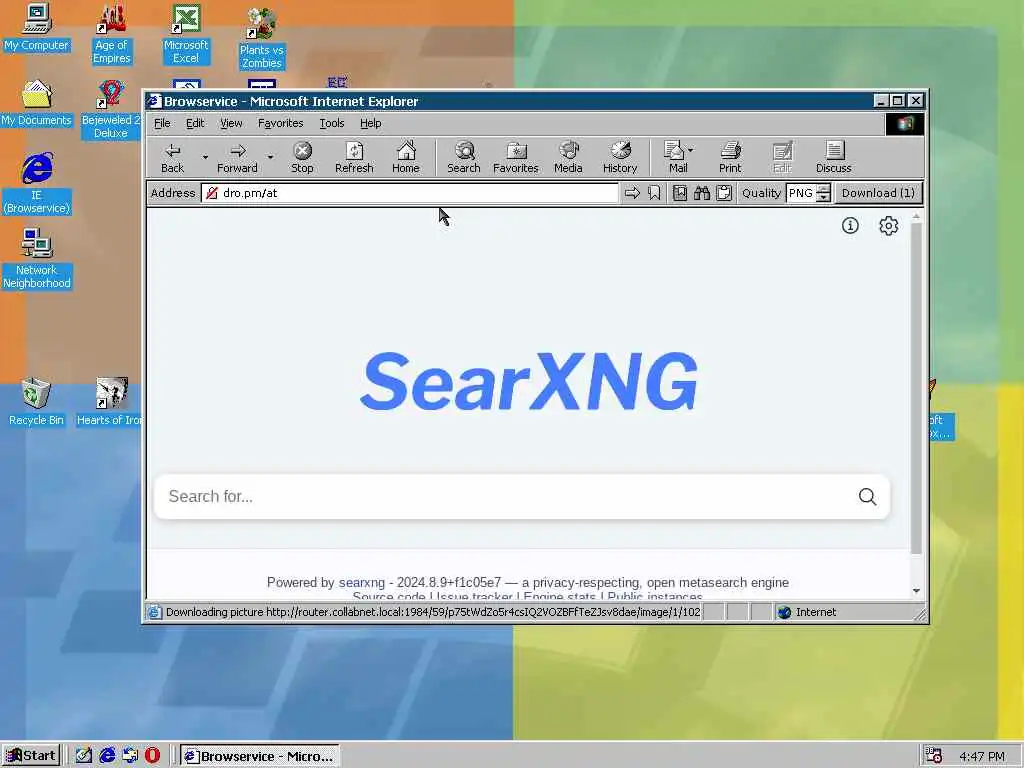
Task: Click the magnifier search submit icon
Action: (867, 497)
